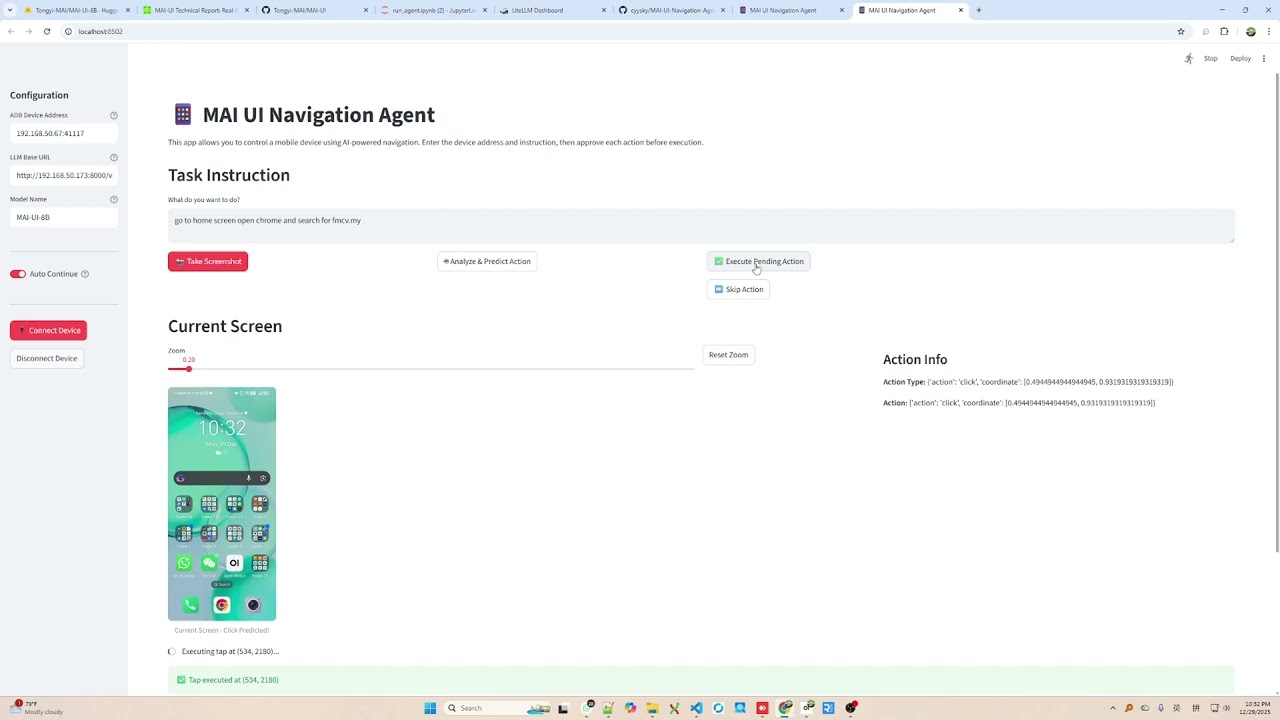Adjust the Zoom slider handle
The image size is (1280, 720).
(x=188, y=369)
